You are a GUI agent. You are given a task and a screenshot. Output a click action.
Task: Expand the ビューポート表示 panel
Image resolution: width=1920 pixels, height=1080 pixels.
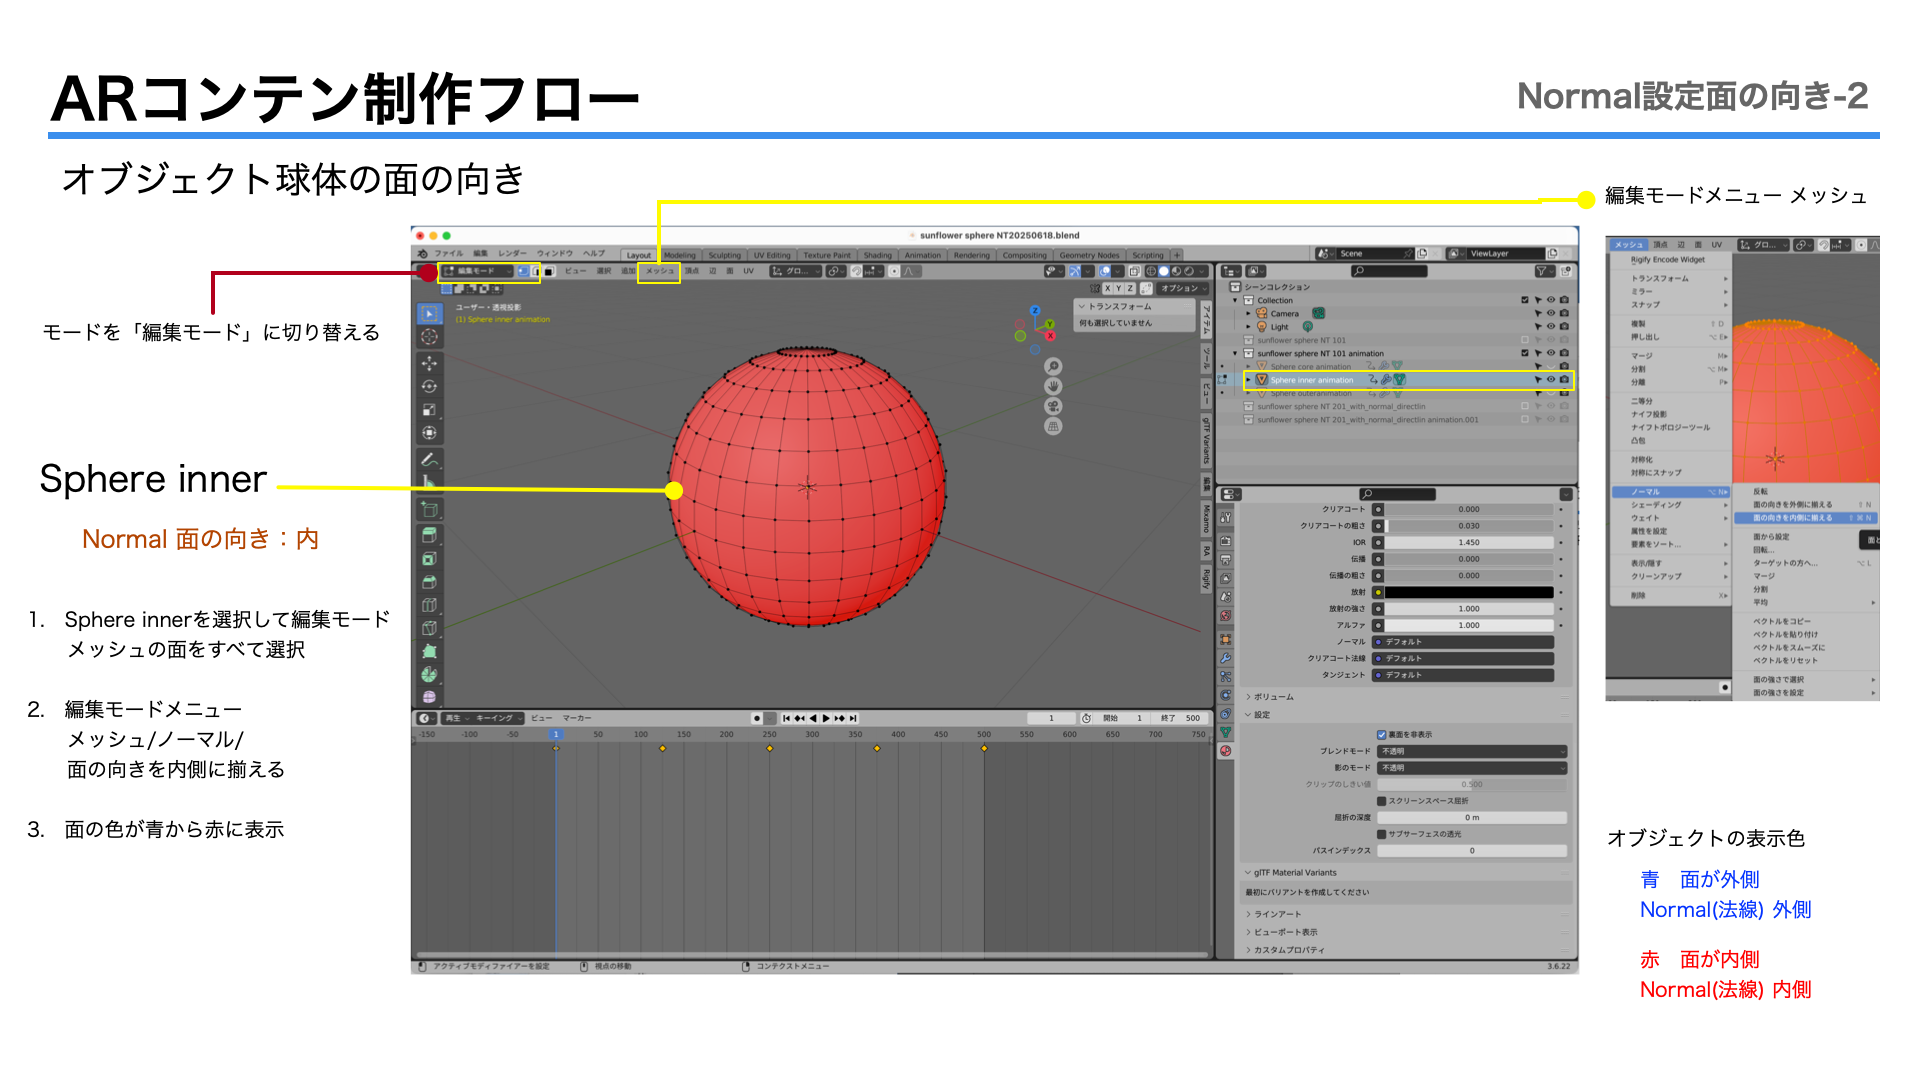pos(1281,932)
